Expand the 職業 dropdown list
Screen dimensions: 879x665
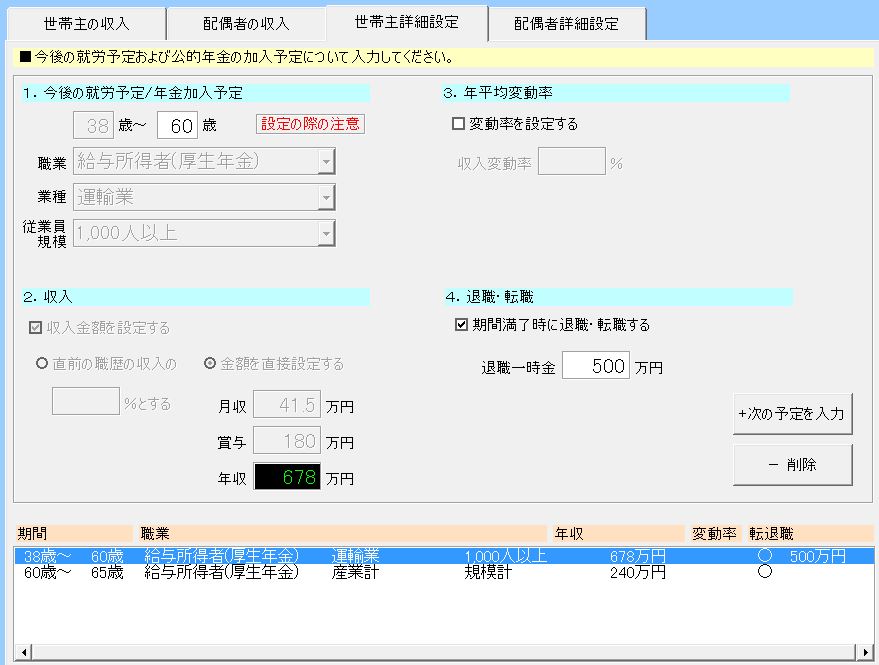[326, 161]
